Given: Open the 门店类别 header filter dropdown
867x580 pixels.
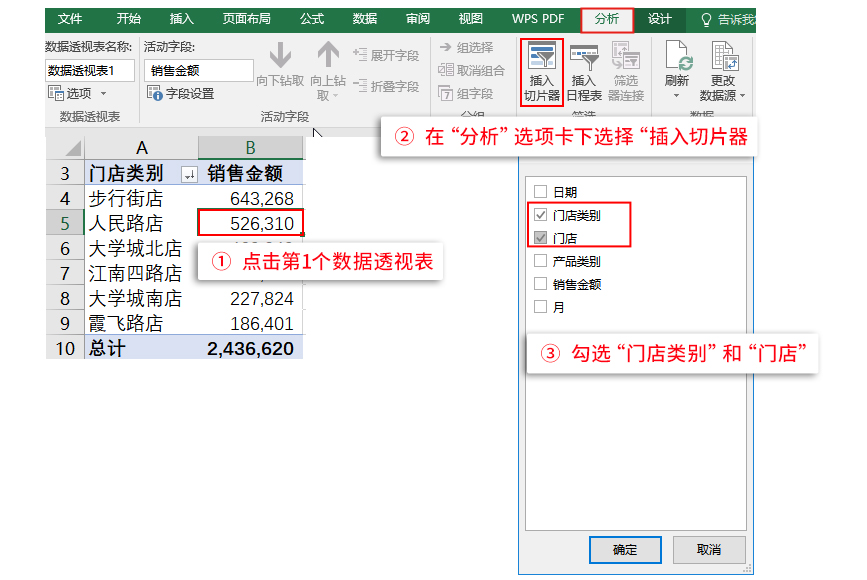Looking at the screenshot, I should pyautogui.click(x=189, y=175).
